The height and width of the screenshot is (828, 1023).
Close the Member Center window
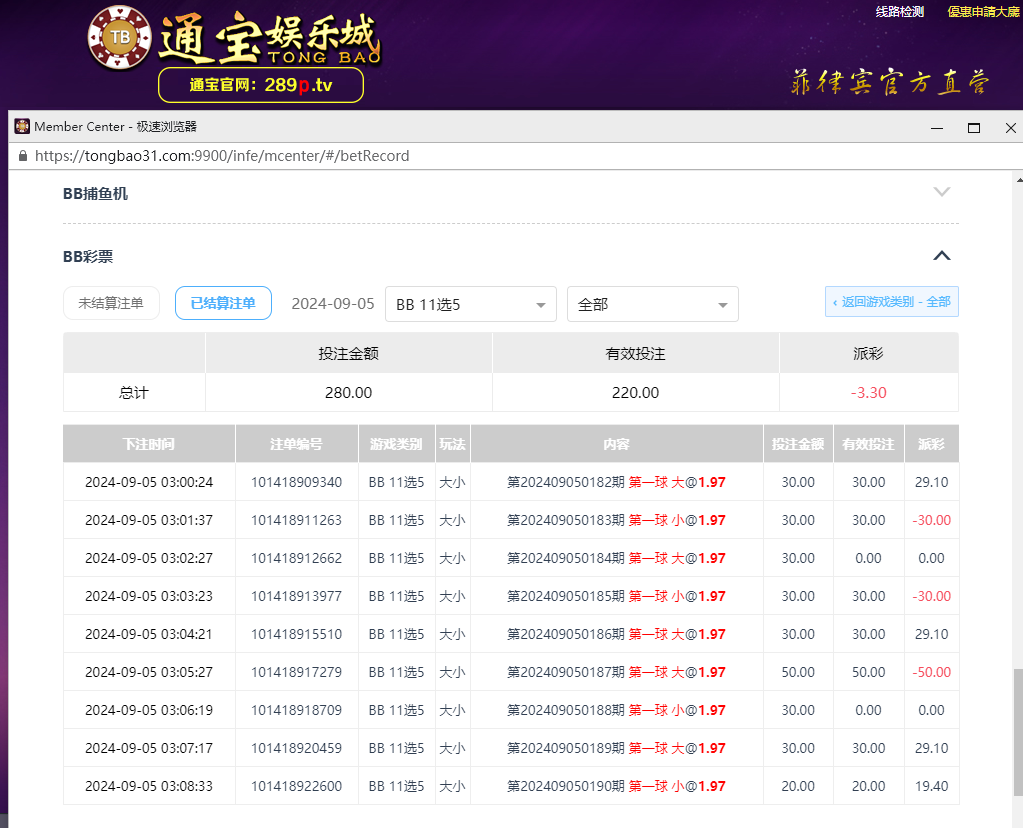[x=1009, y=127]
